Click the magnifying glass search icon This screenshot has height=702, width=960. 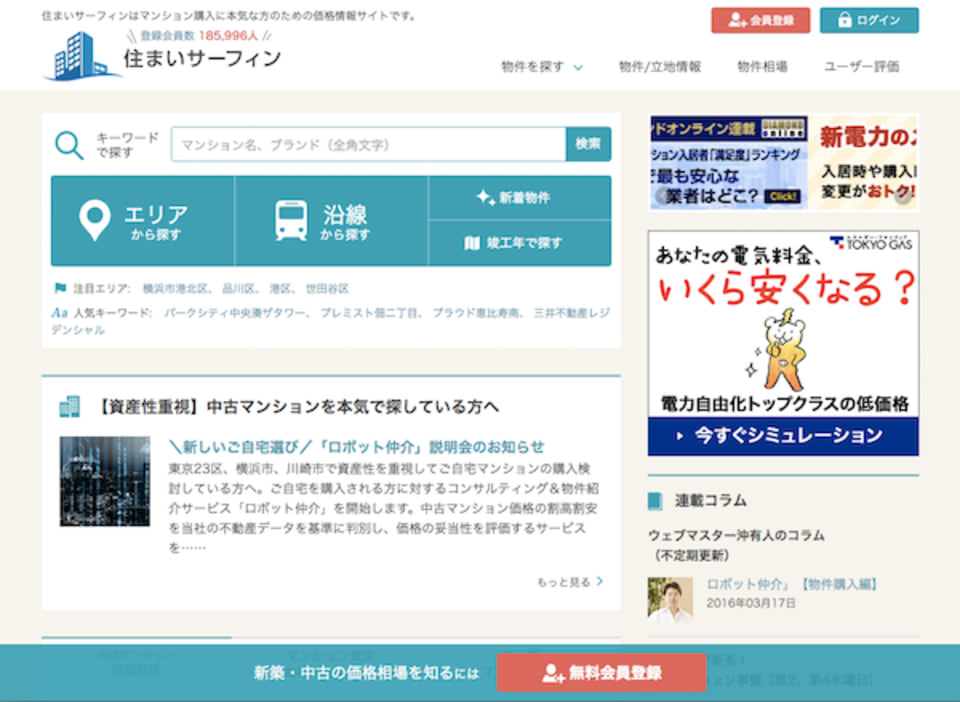[69, 145]
